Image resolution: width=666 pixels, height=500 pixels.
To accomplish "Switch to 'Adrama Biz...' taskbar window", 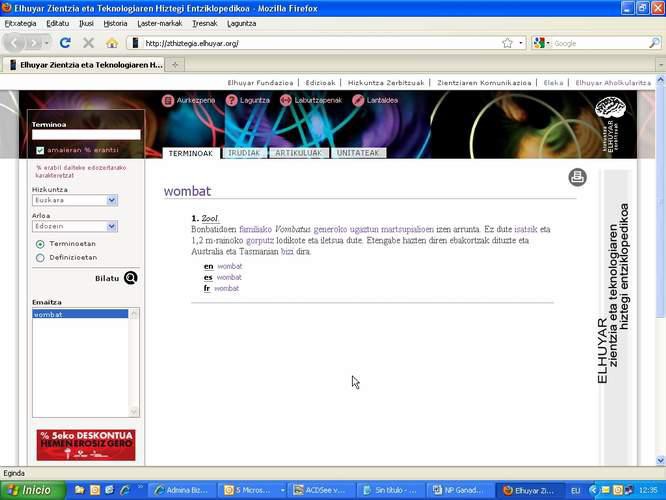I will [182, 490].
